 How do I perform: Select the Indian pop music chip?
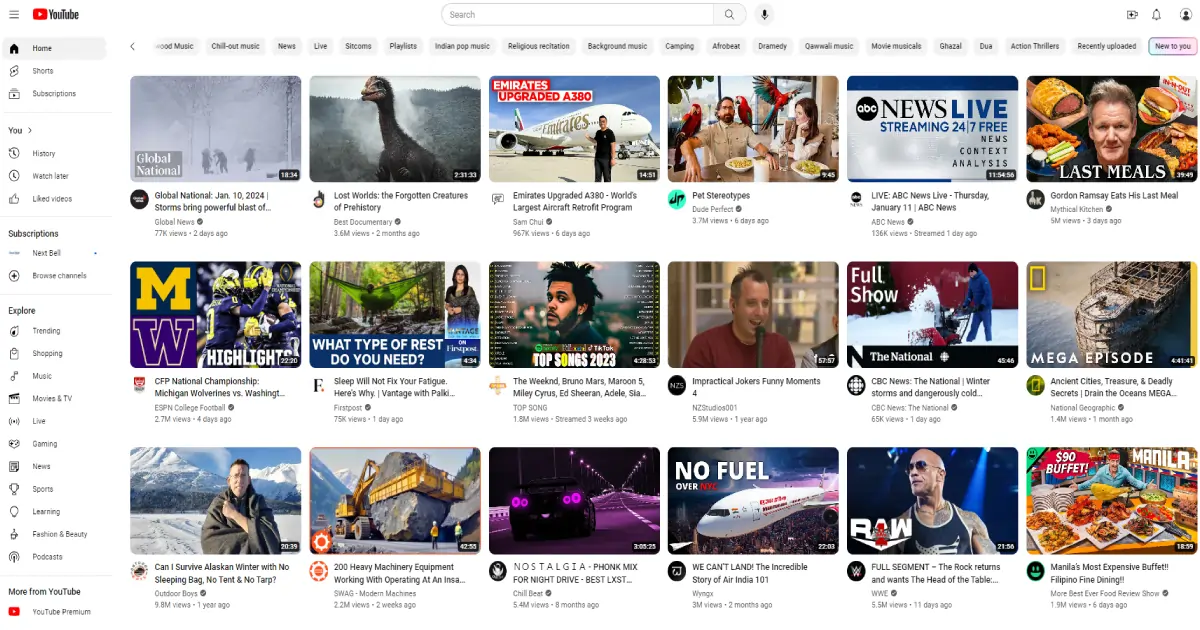[462, 46]
